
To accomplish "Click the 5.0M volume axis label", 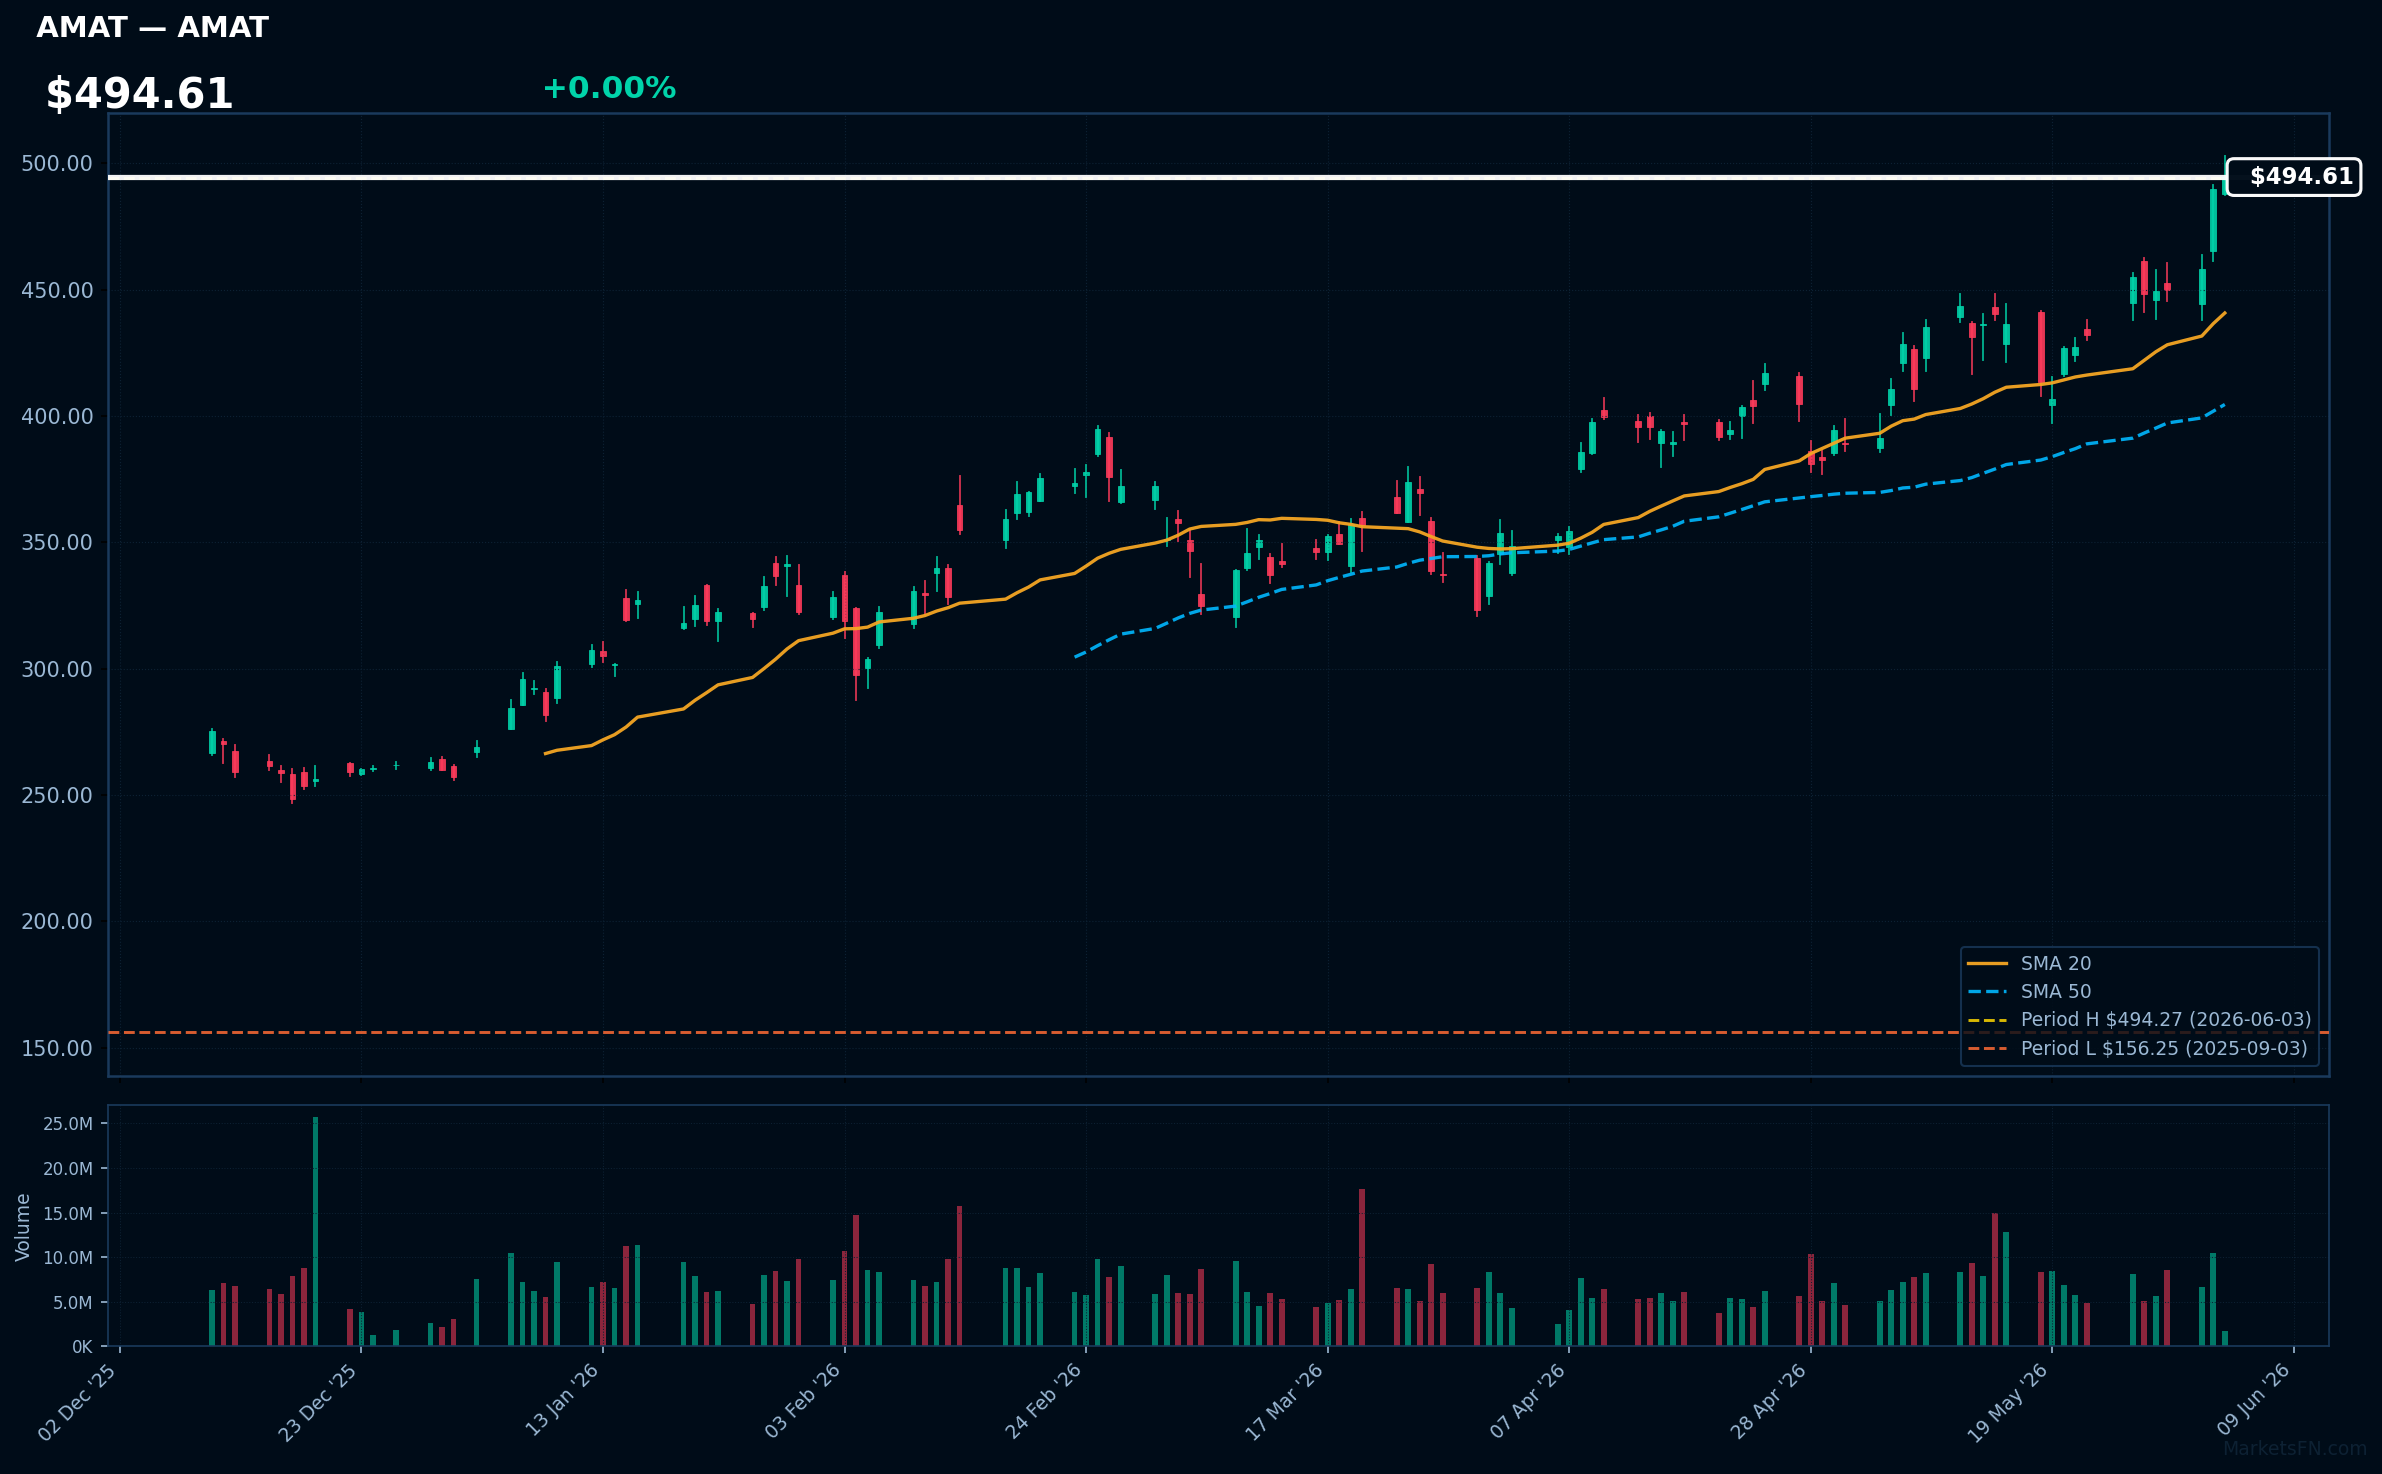I will pyautogui.click(x=73, y=1303).
